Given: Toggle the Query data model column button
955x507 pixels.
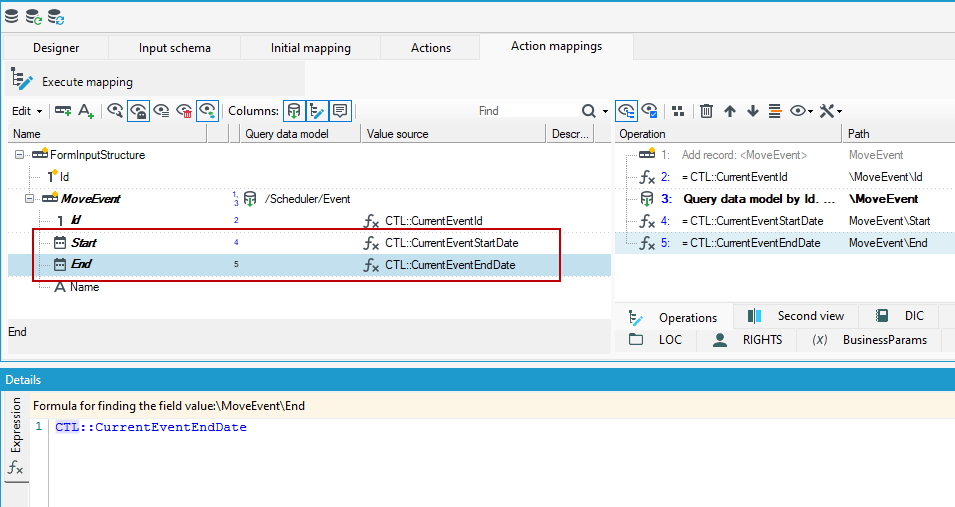Looking at the screenshot, I should [294, 111].
